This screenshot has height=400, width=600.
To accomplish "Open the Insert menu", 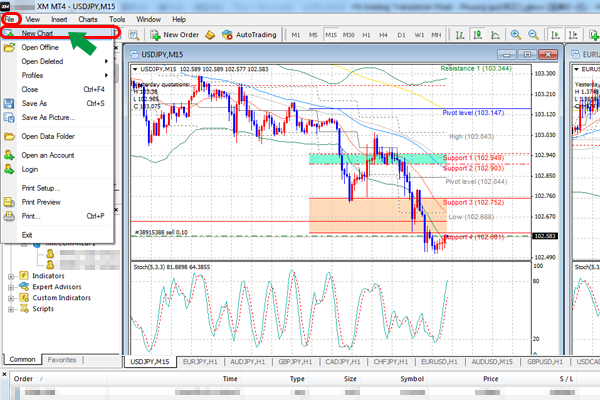I will tap(59, 19).
